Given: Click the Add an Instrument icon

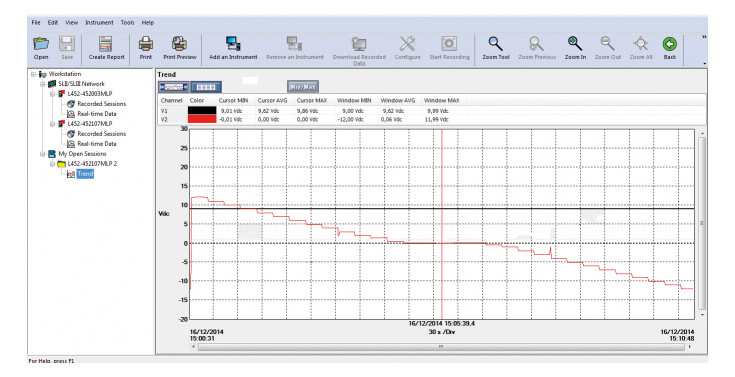Looking at the screenshot, I should [x=233, y=44].
